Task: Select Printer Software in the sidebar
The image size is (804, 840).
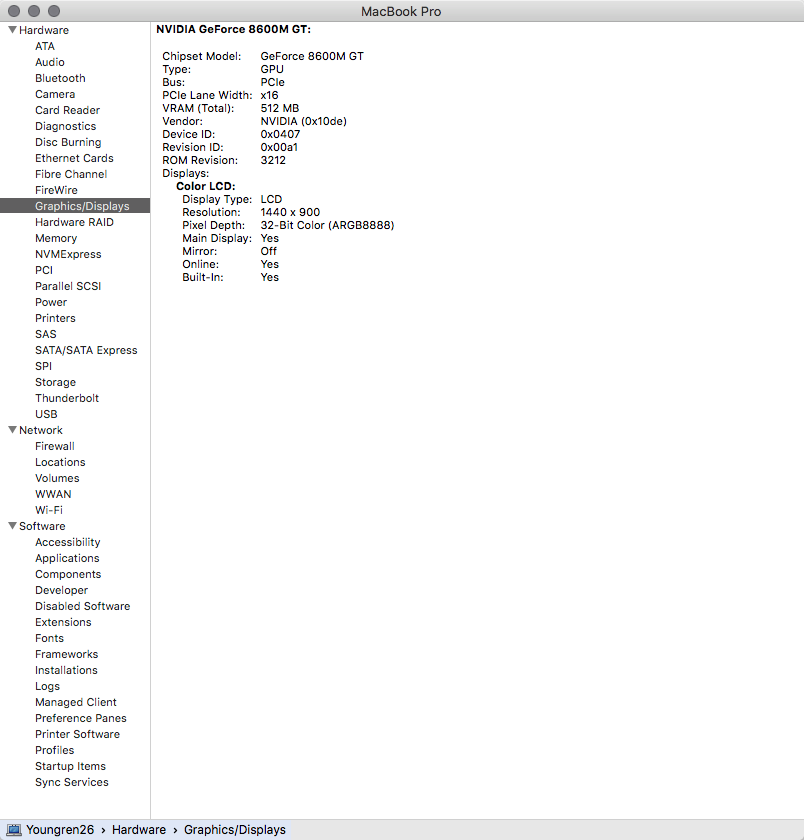Action: point(77,734)
